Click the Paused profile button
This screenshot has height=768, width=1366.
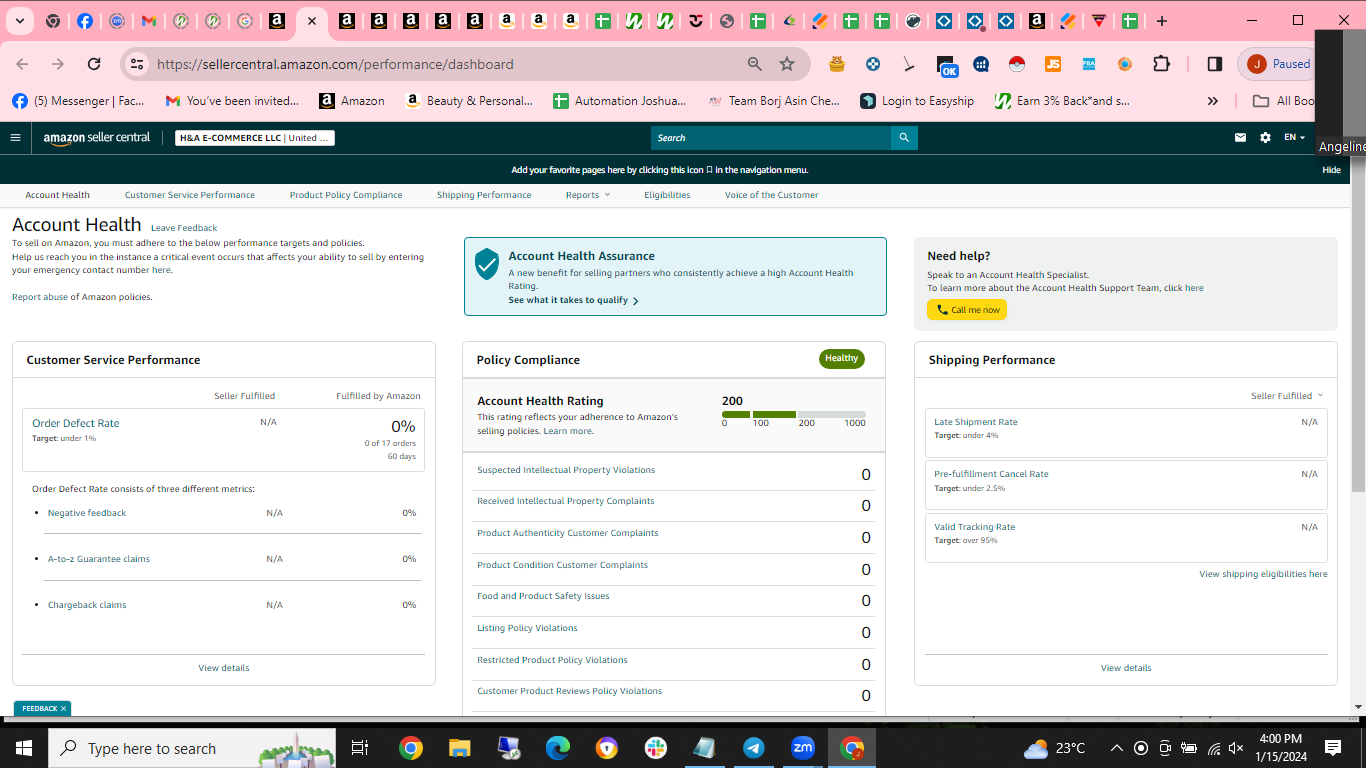tap(1279, 64)
